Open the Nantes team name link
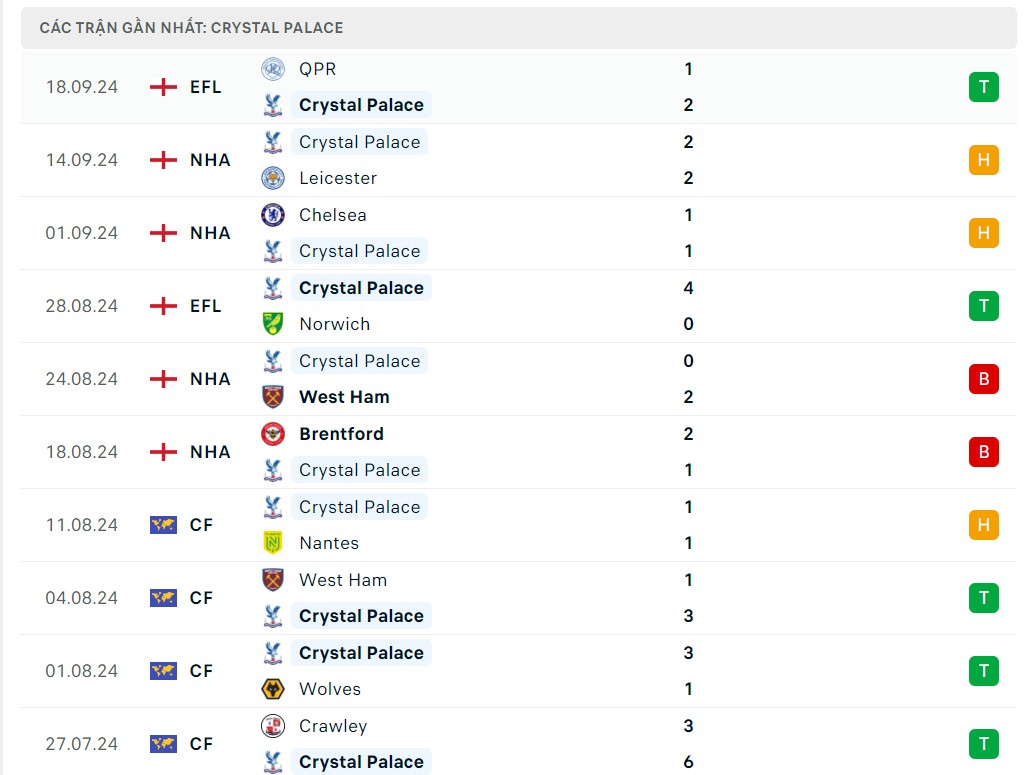 coord(329,543)
